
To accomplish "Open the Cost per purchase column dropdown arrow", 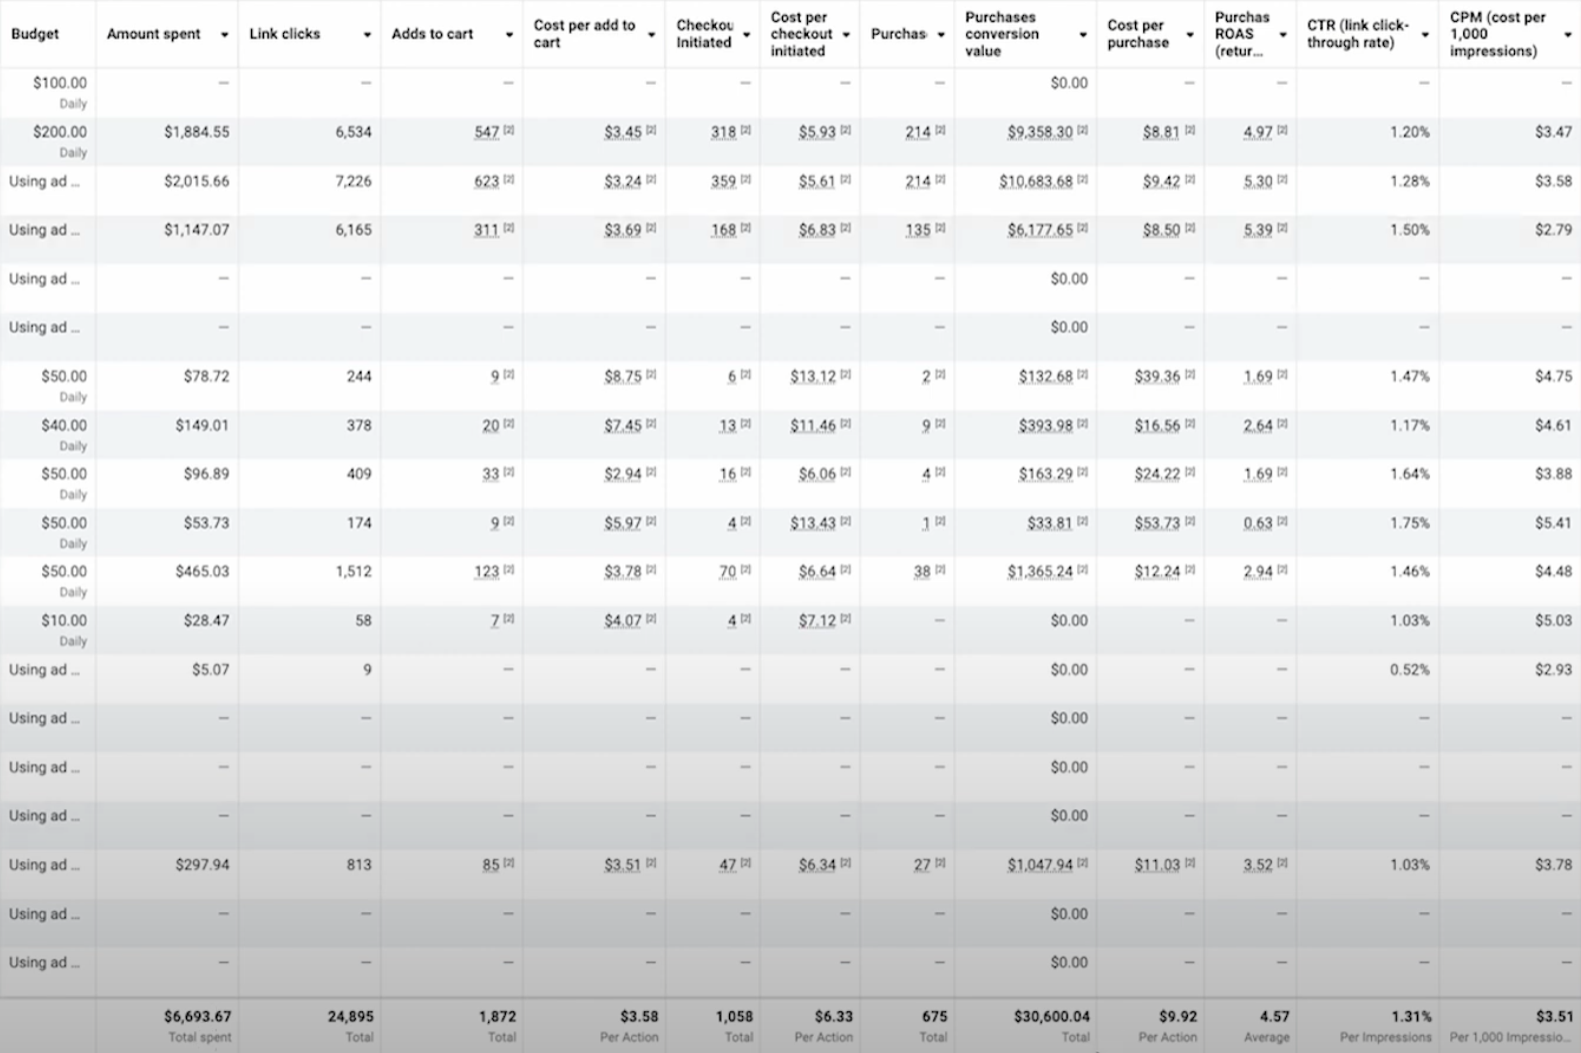I will (x=1190, y=35).
